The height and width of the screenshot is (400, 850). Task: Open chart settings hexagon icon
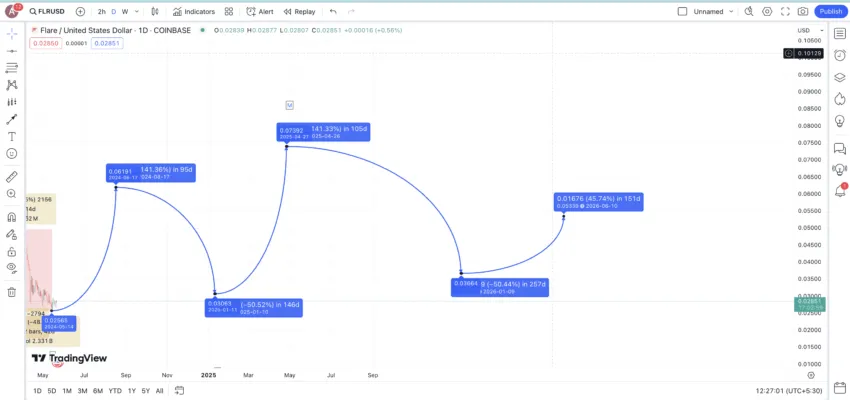(767, 11)
